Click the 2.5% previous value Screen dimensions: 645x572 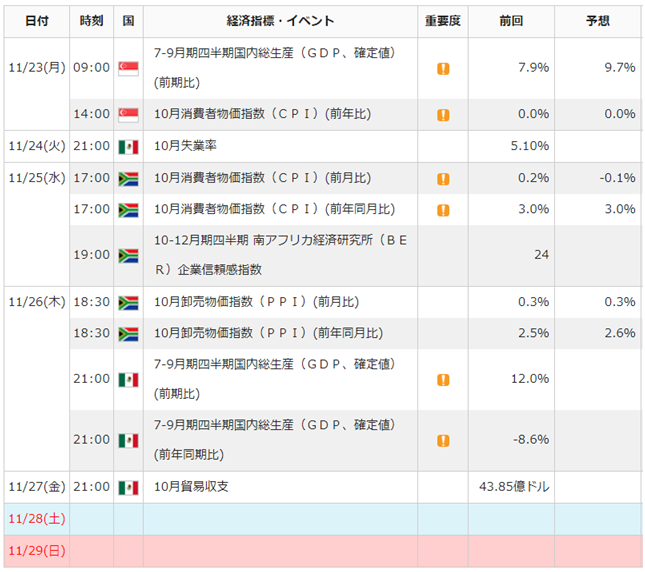point(534,333)
